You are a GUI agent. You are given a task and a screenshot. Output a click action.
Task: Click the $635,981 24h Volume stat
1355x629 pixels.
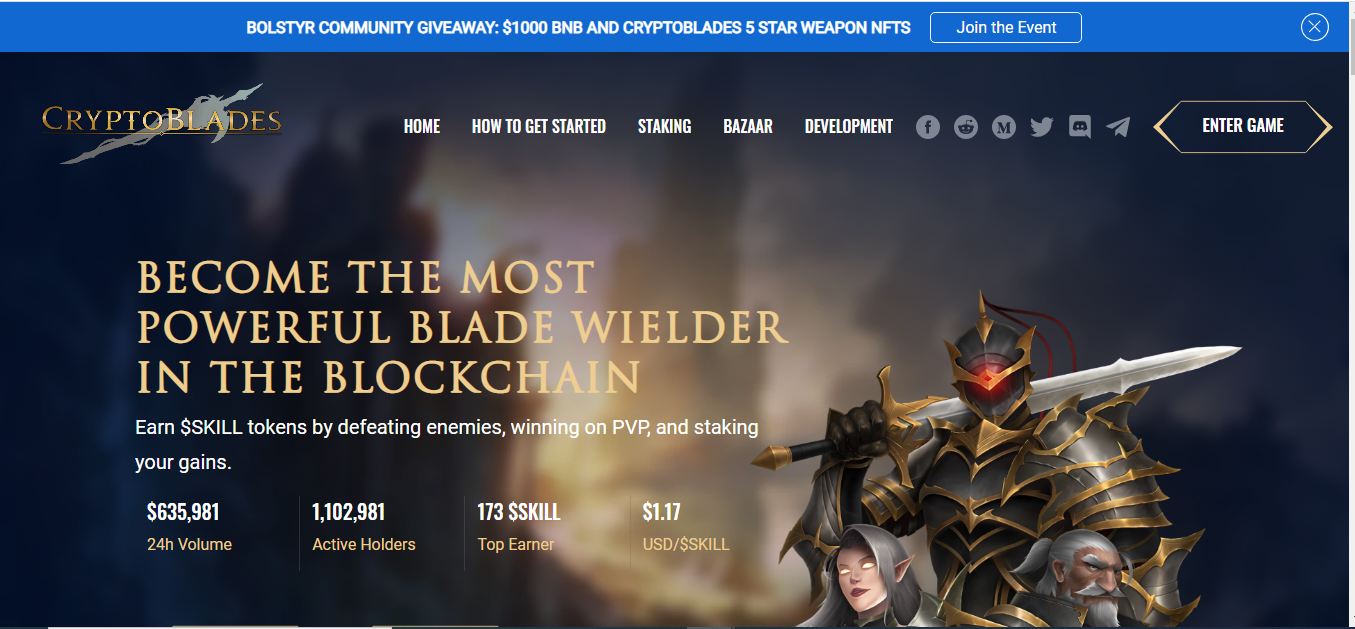pyautogui.click(x=189, y=528)
